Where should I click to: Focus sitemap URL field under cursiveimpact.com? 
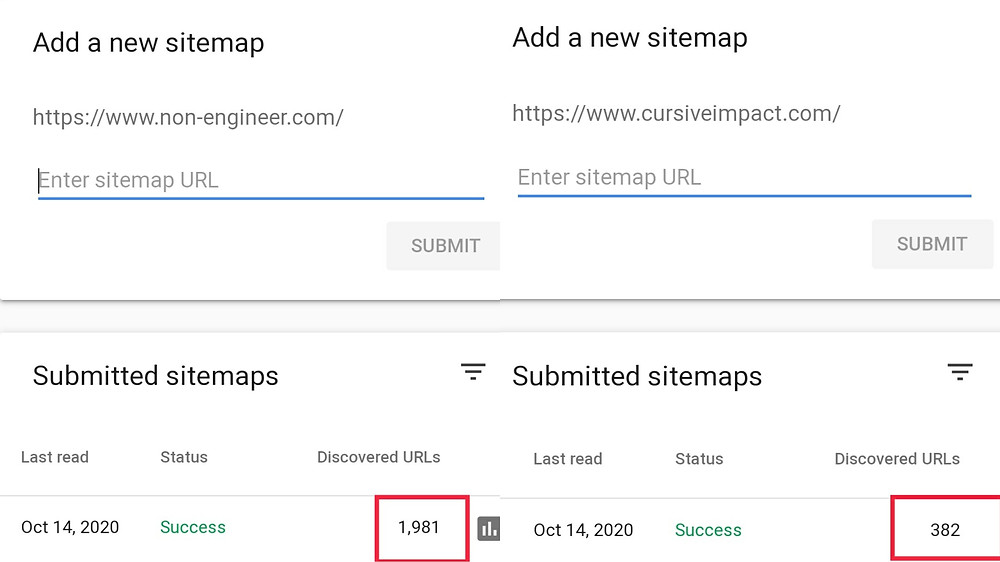743,178
